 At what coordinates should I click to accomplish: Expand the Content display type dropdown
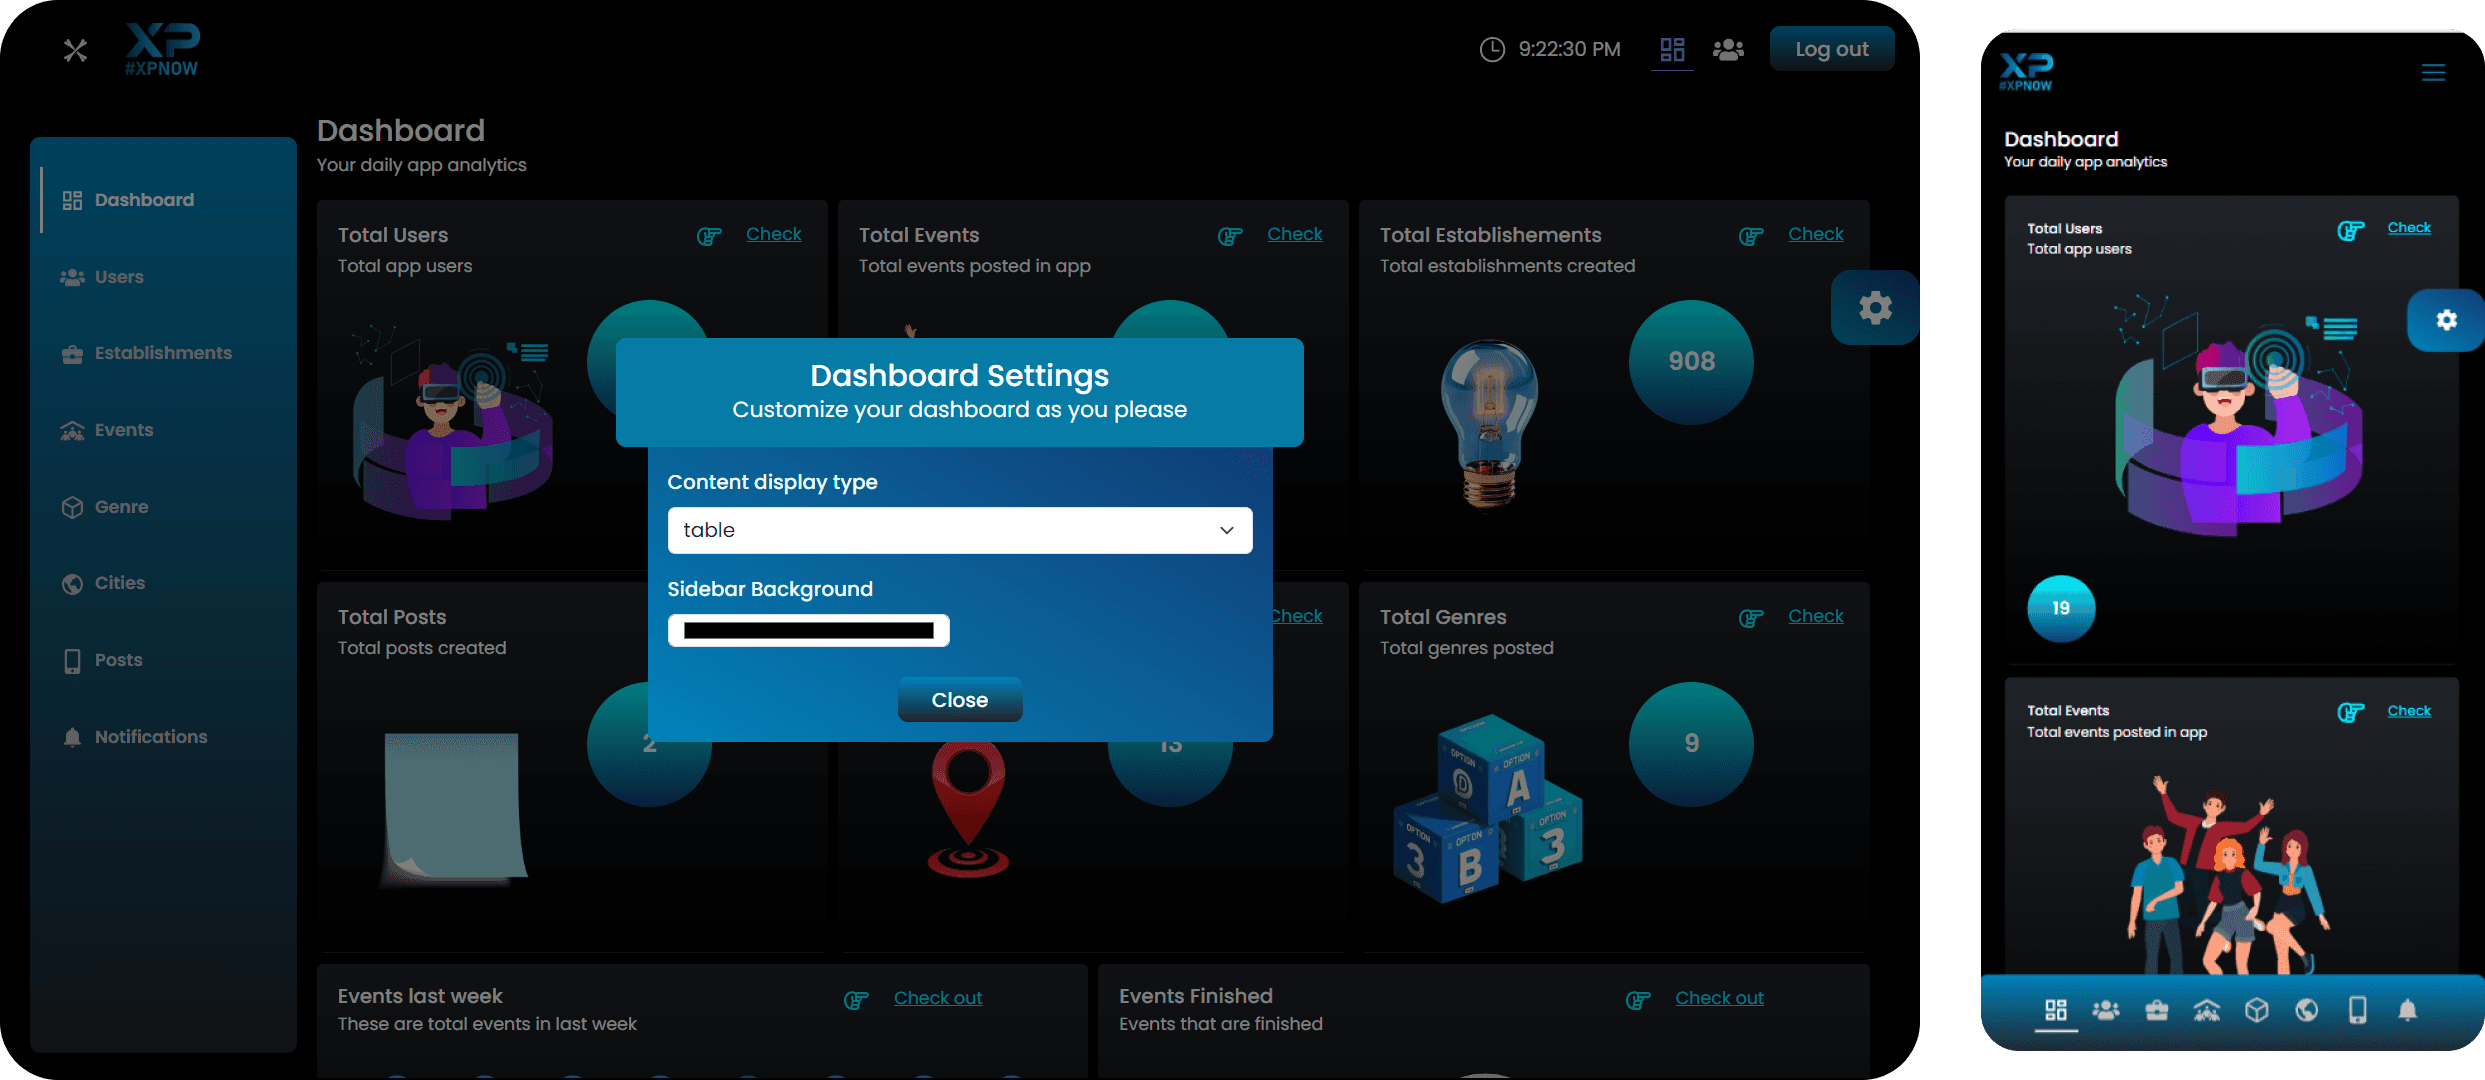point(959,530)
